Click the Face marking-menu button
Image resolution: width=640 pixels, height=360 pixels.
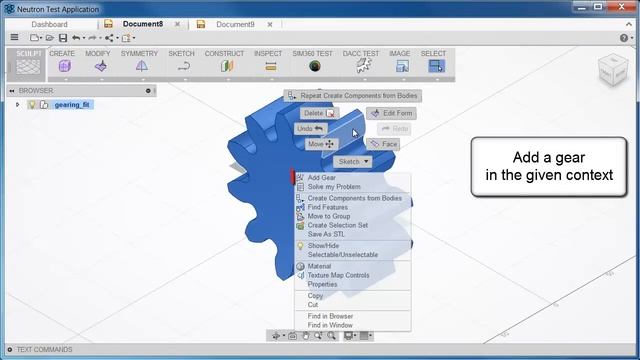point(383,144)
